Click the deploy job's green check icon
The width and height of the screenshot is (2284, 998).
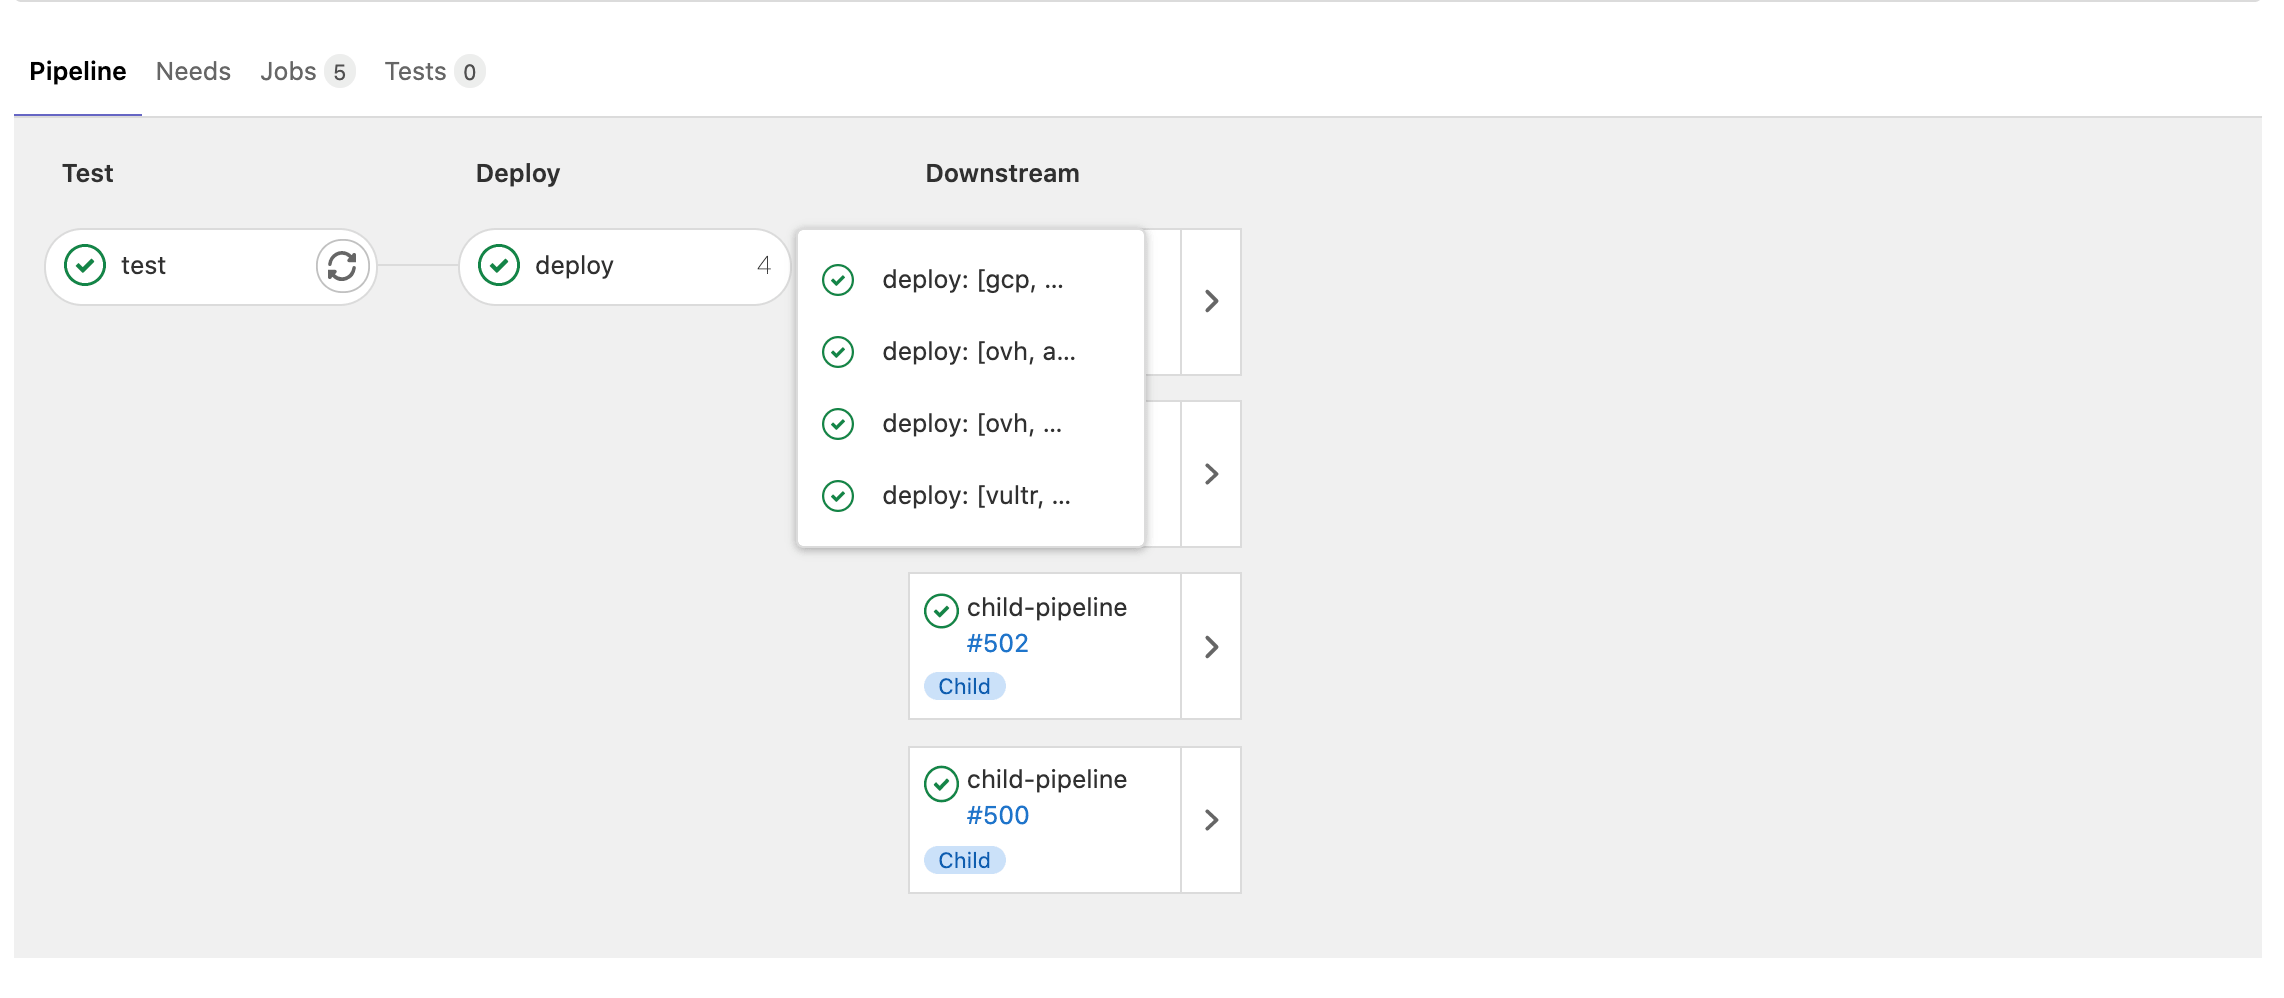(498, 265)
